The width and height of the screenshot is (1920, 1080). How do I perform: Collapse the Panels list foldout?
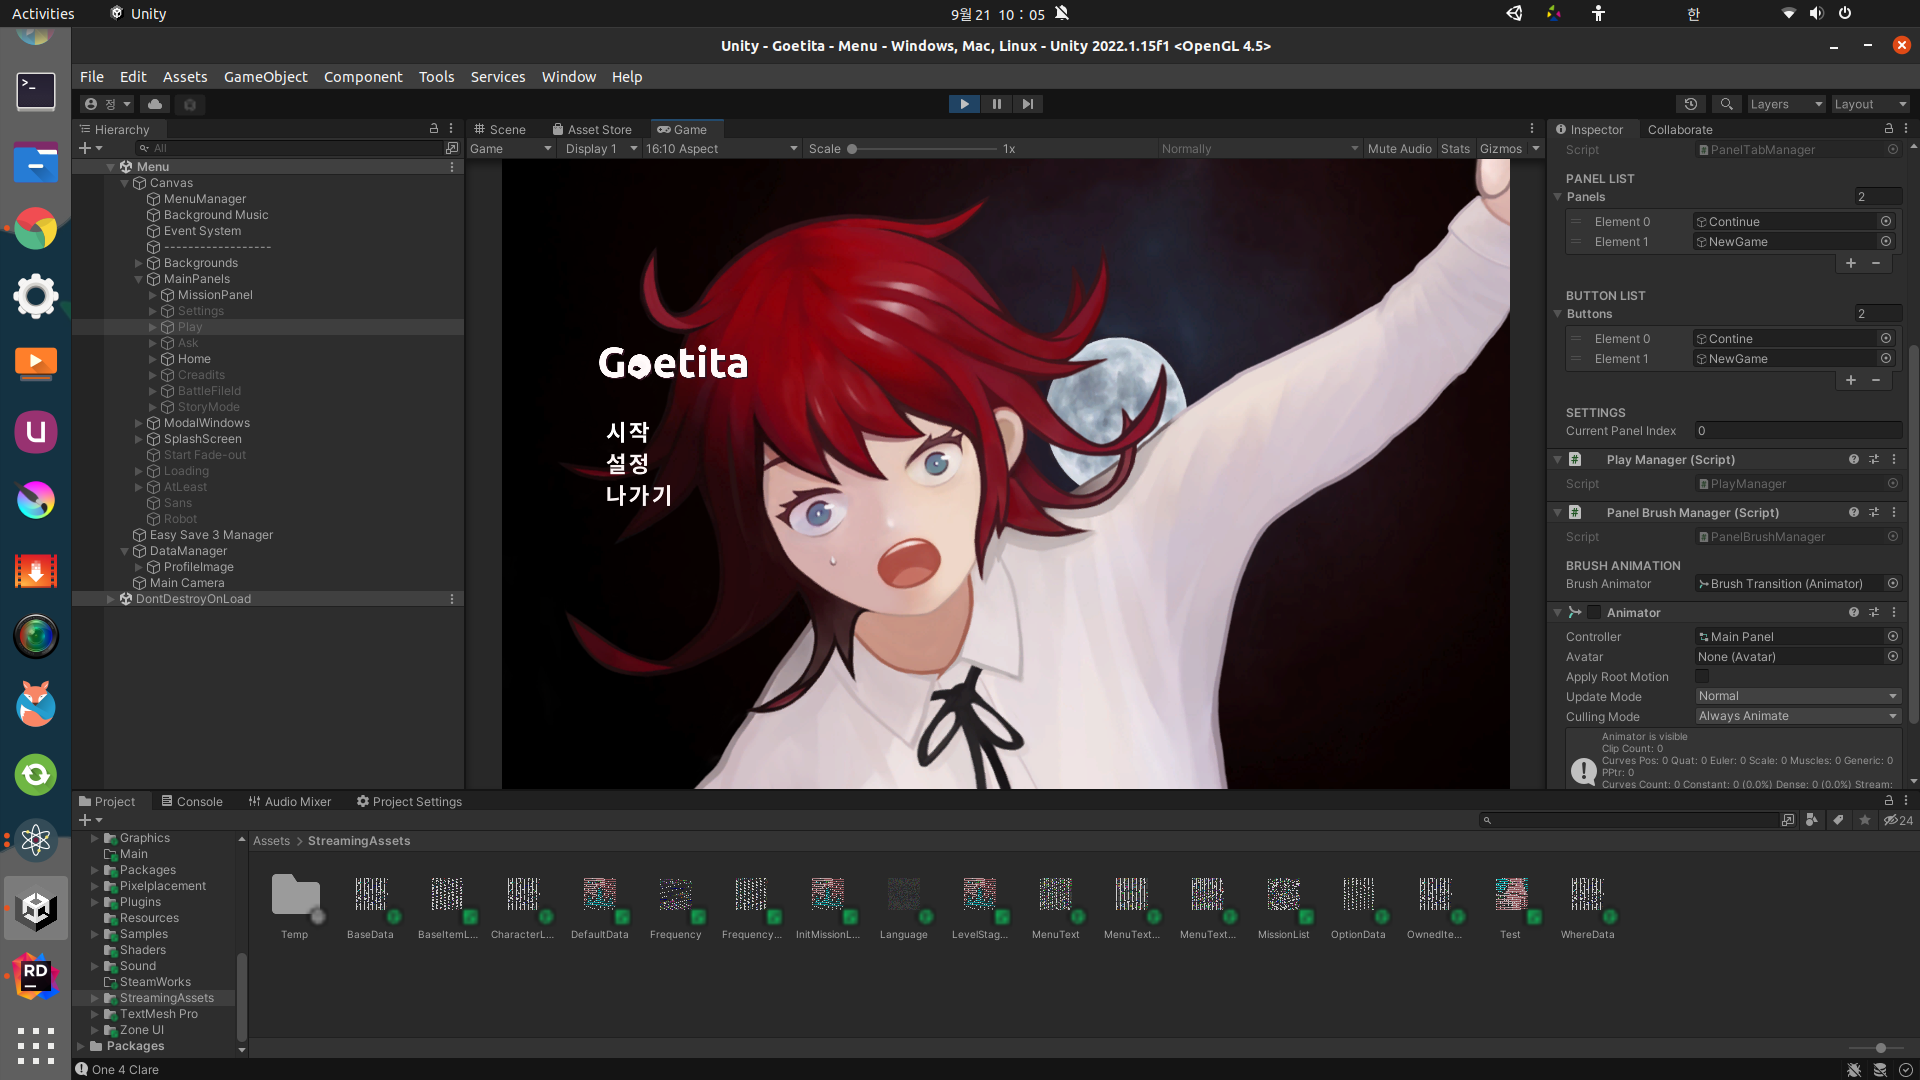1557,196
